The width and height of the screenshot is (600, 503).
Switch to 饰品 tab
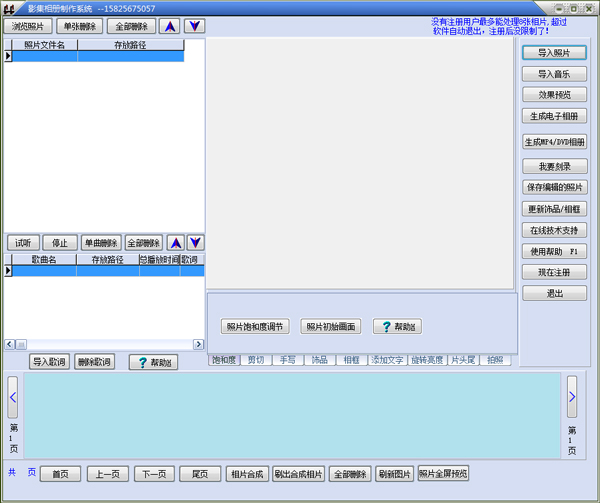(320, 360)
